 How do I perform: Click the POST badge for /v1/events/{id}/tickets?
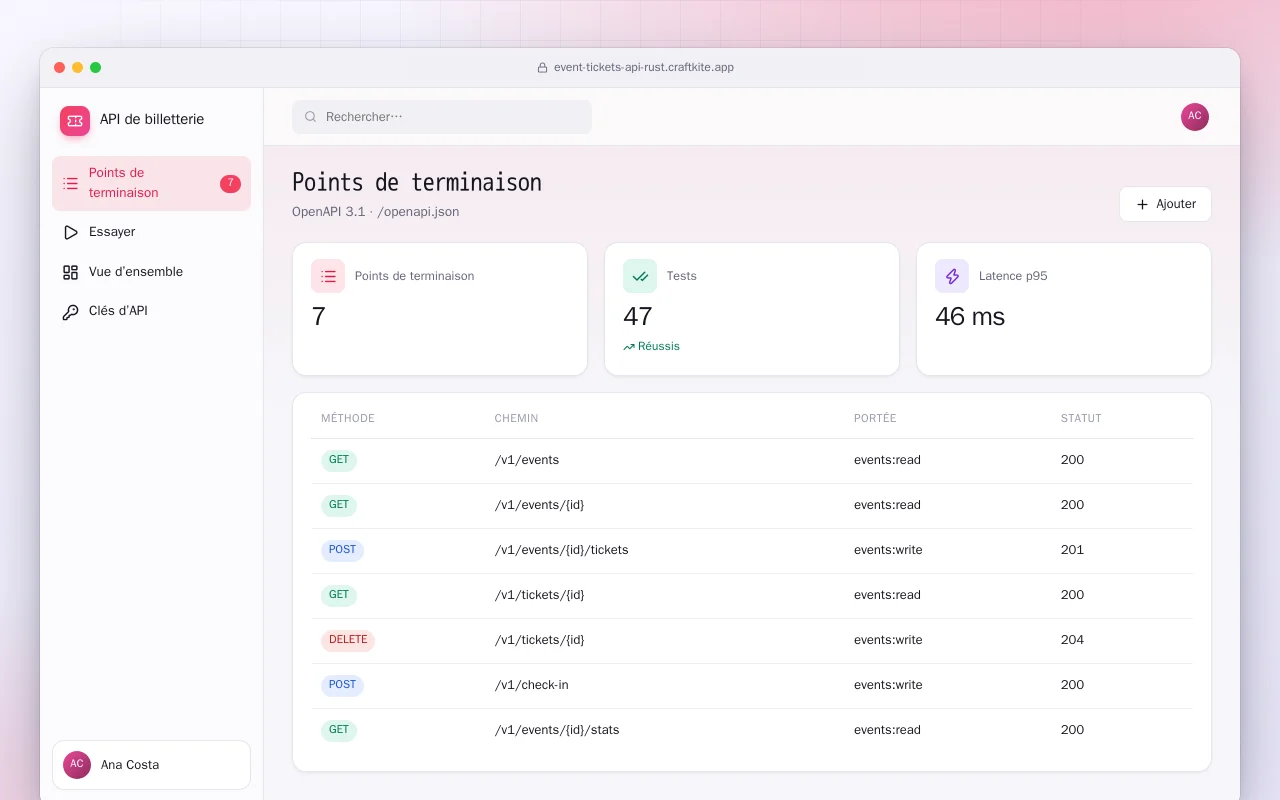[x=342, y=550]
